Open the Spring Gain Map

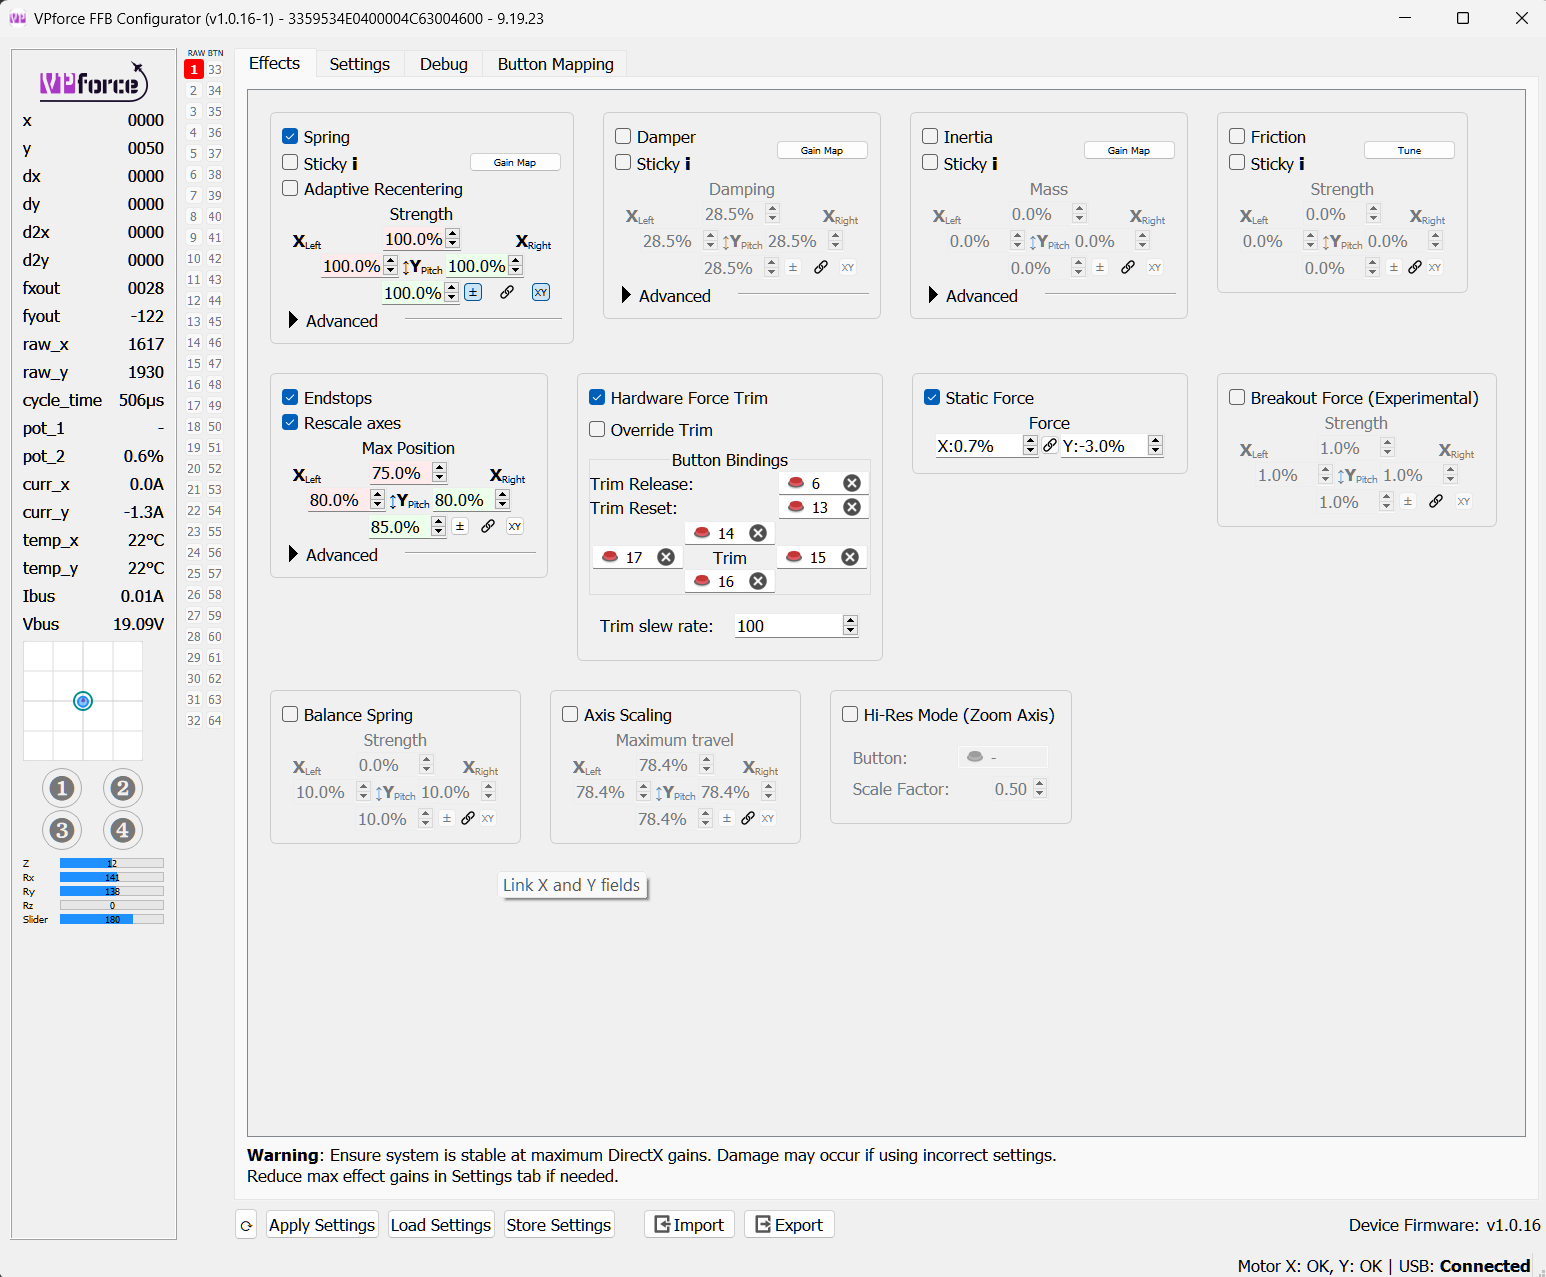515,162
